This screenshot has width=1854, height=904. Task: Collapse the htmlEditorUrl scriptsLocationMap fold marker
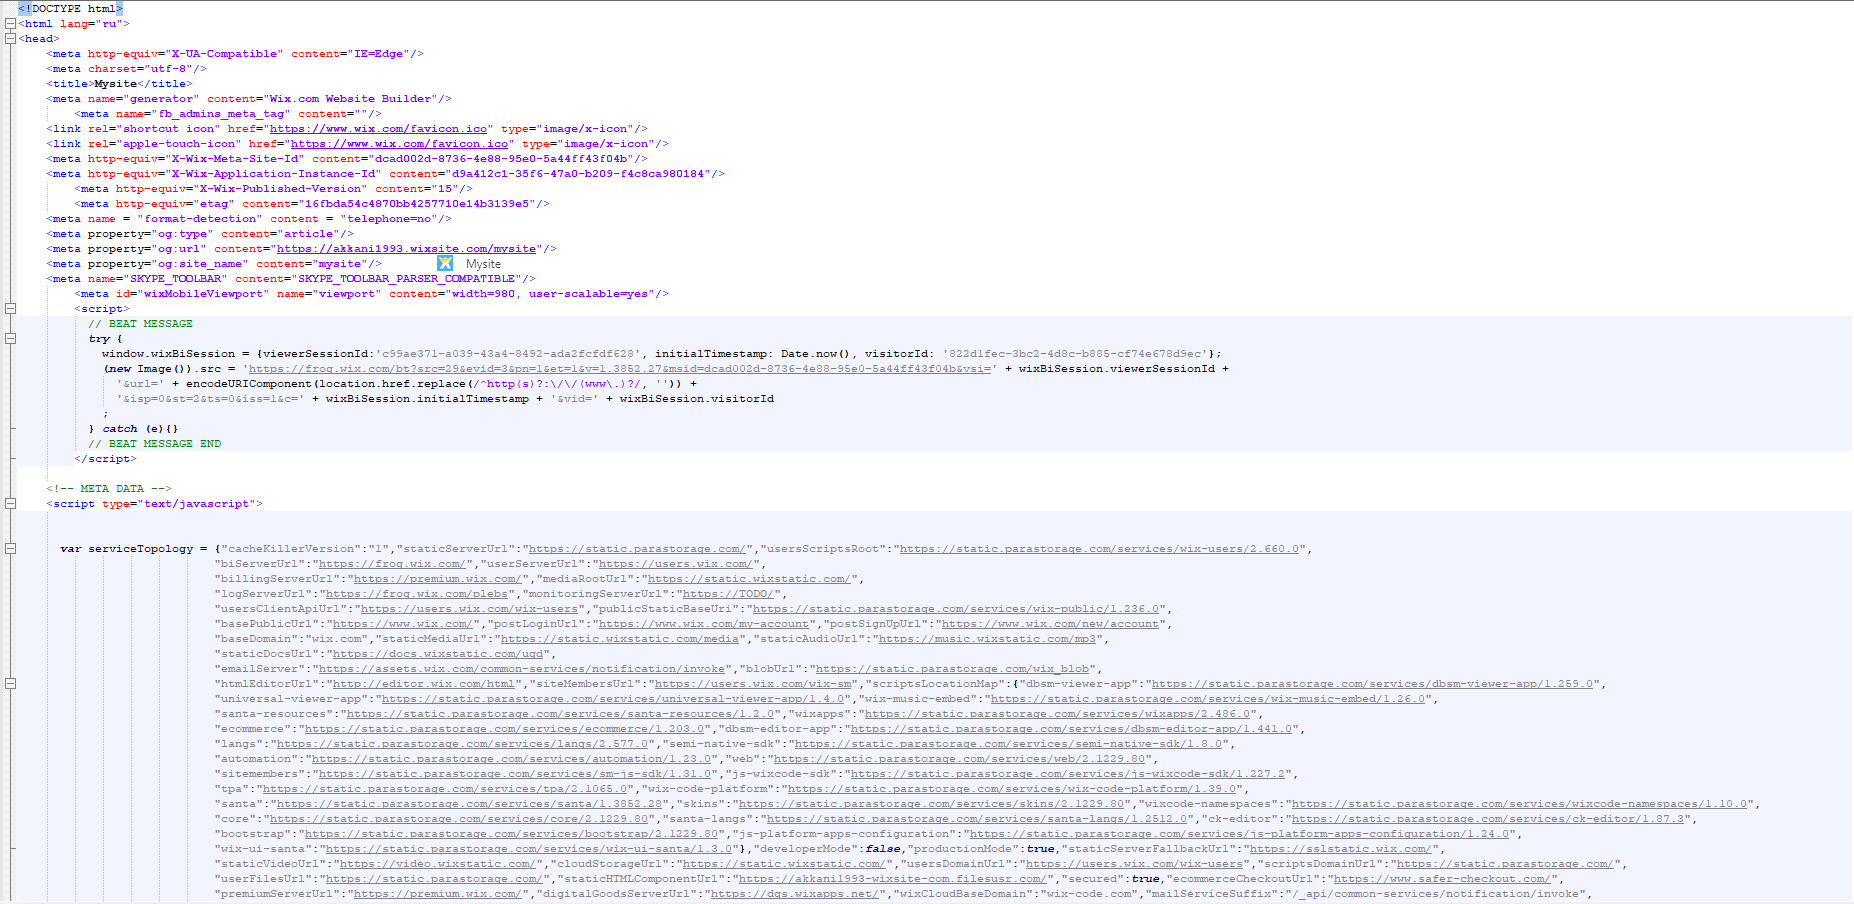click(10, 684)
